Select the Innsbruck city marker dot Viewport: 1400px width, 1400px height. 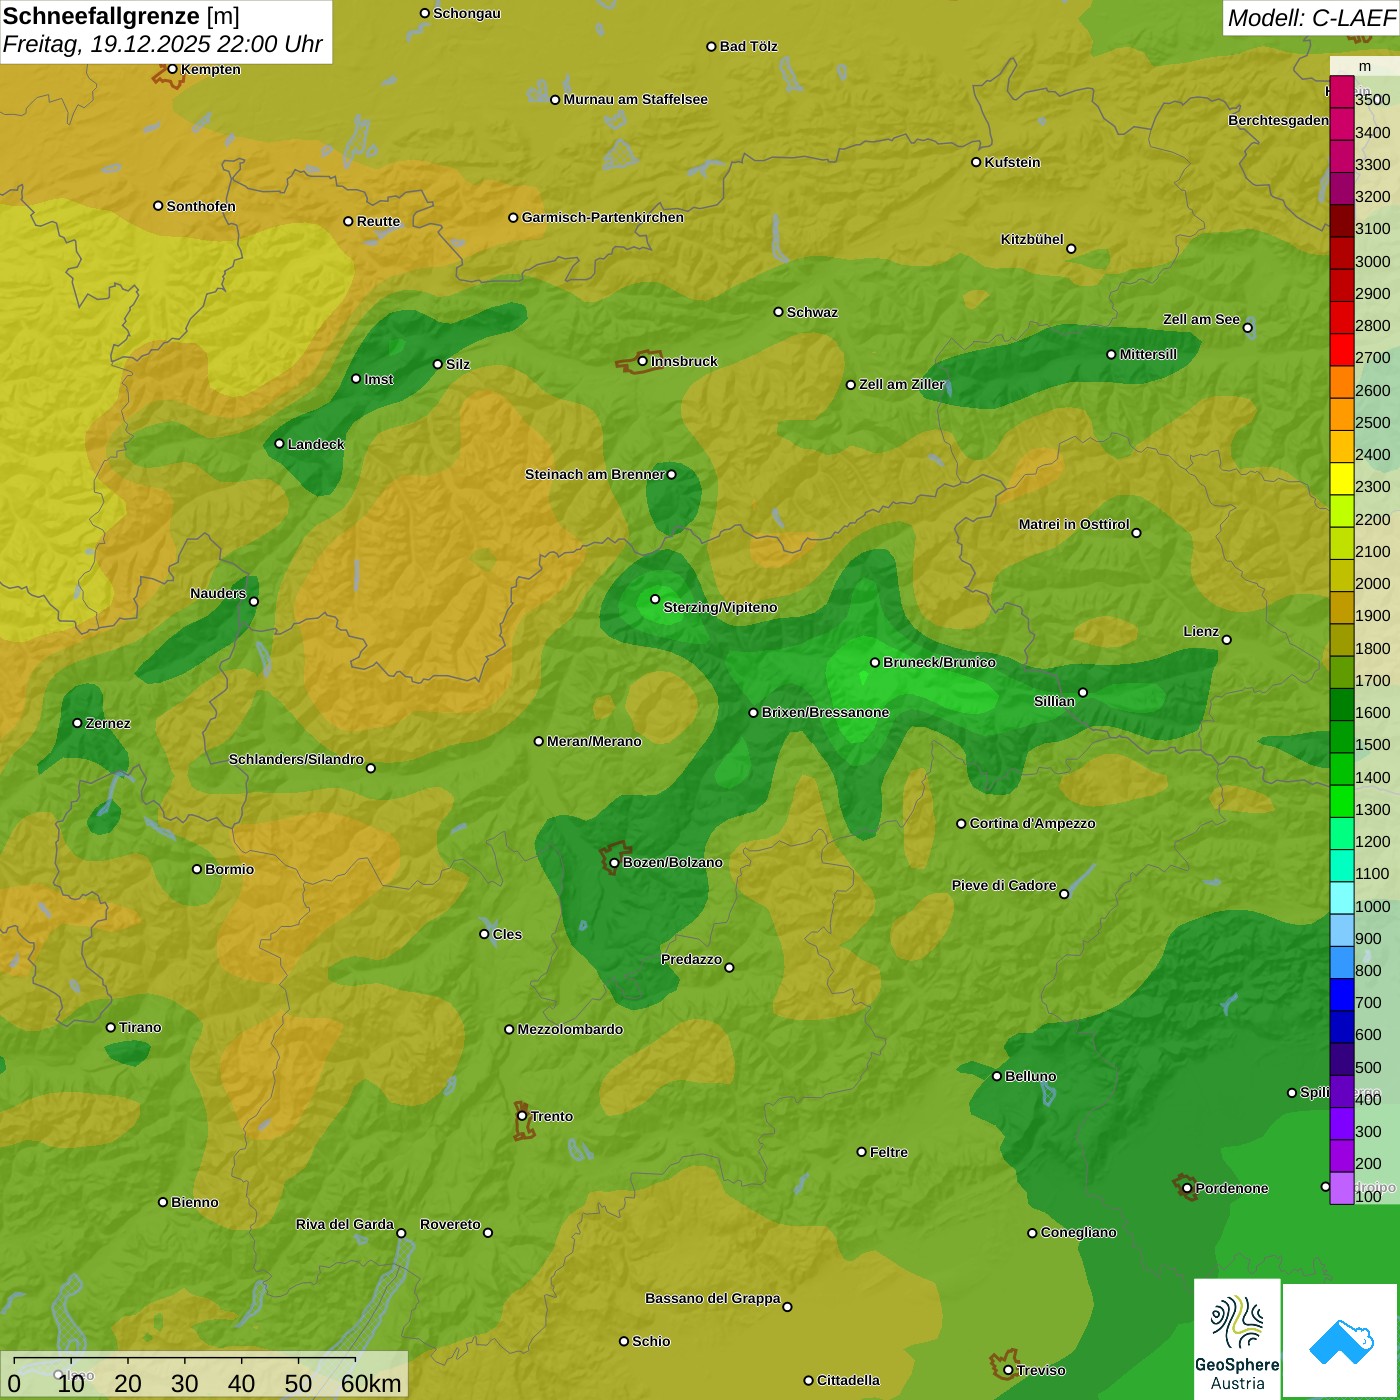(643, 361)
